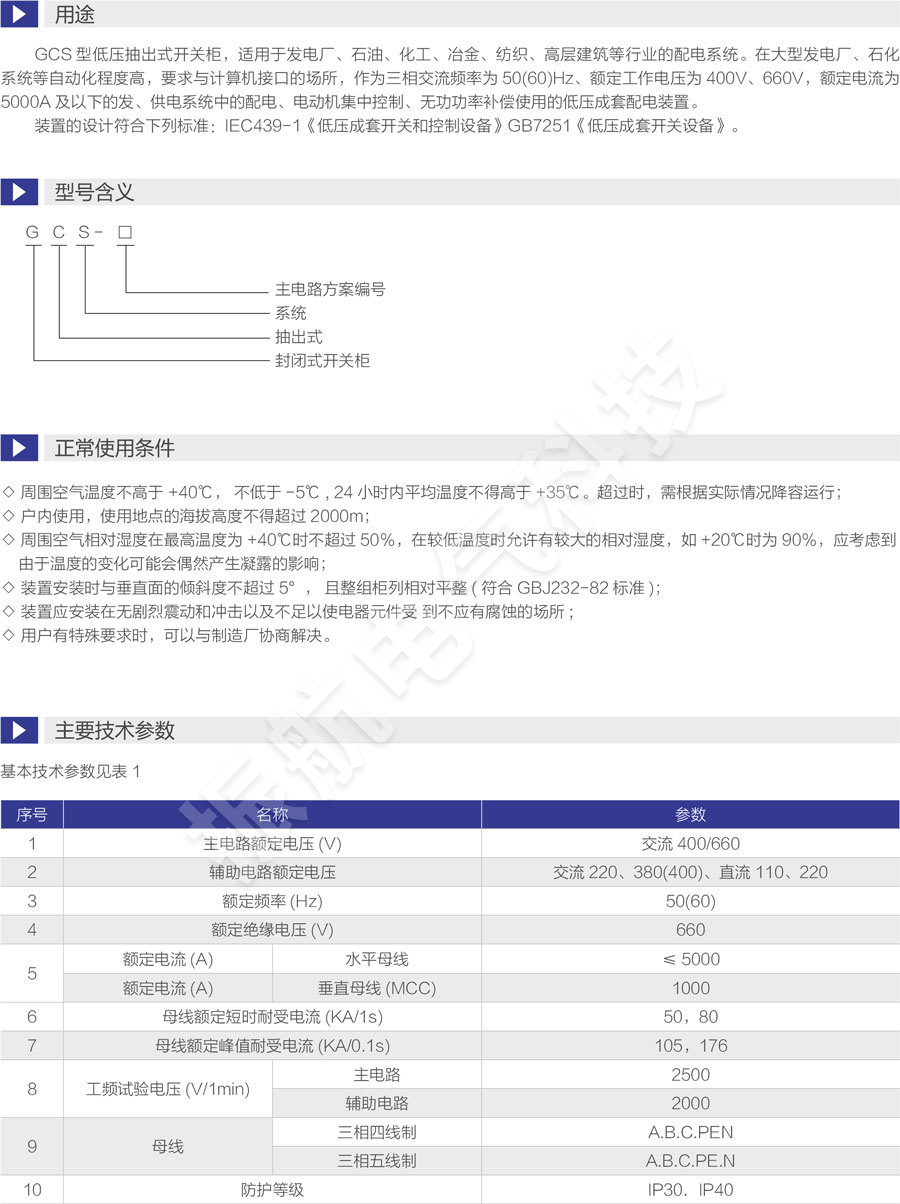This screenshot has height=1204, width=900.
Task: Click the diamond bullet before 周围空气温度不高于 +40℃
Action: [x=9, y=492]
